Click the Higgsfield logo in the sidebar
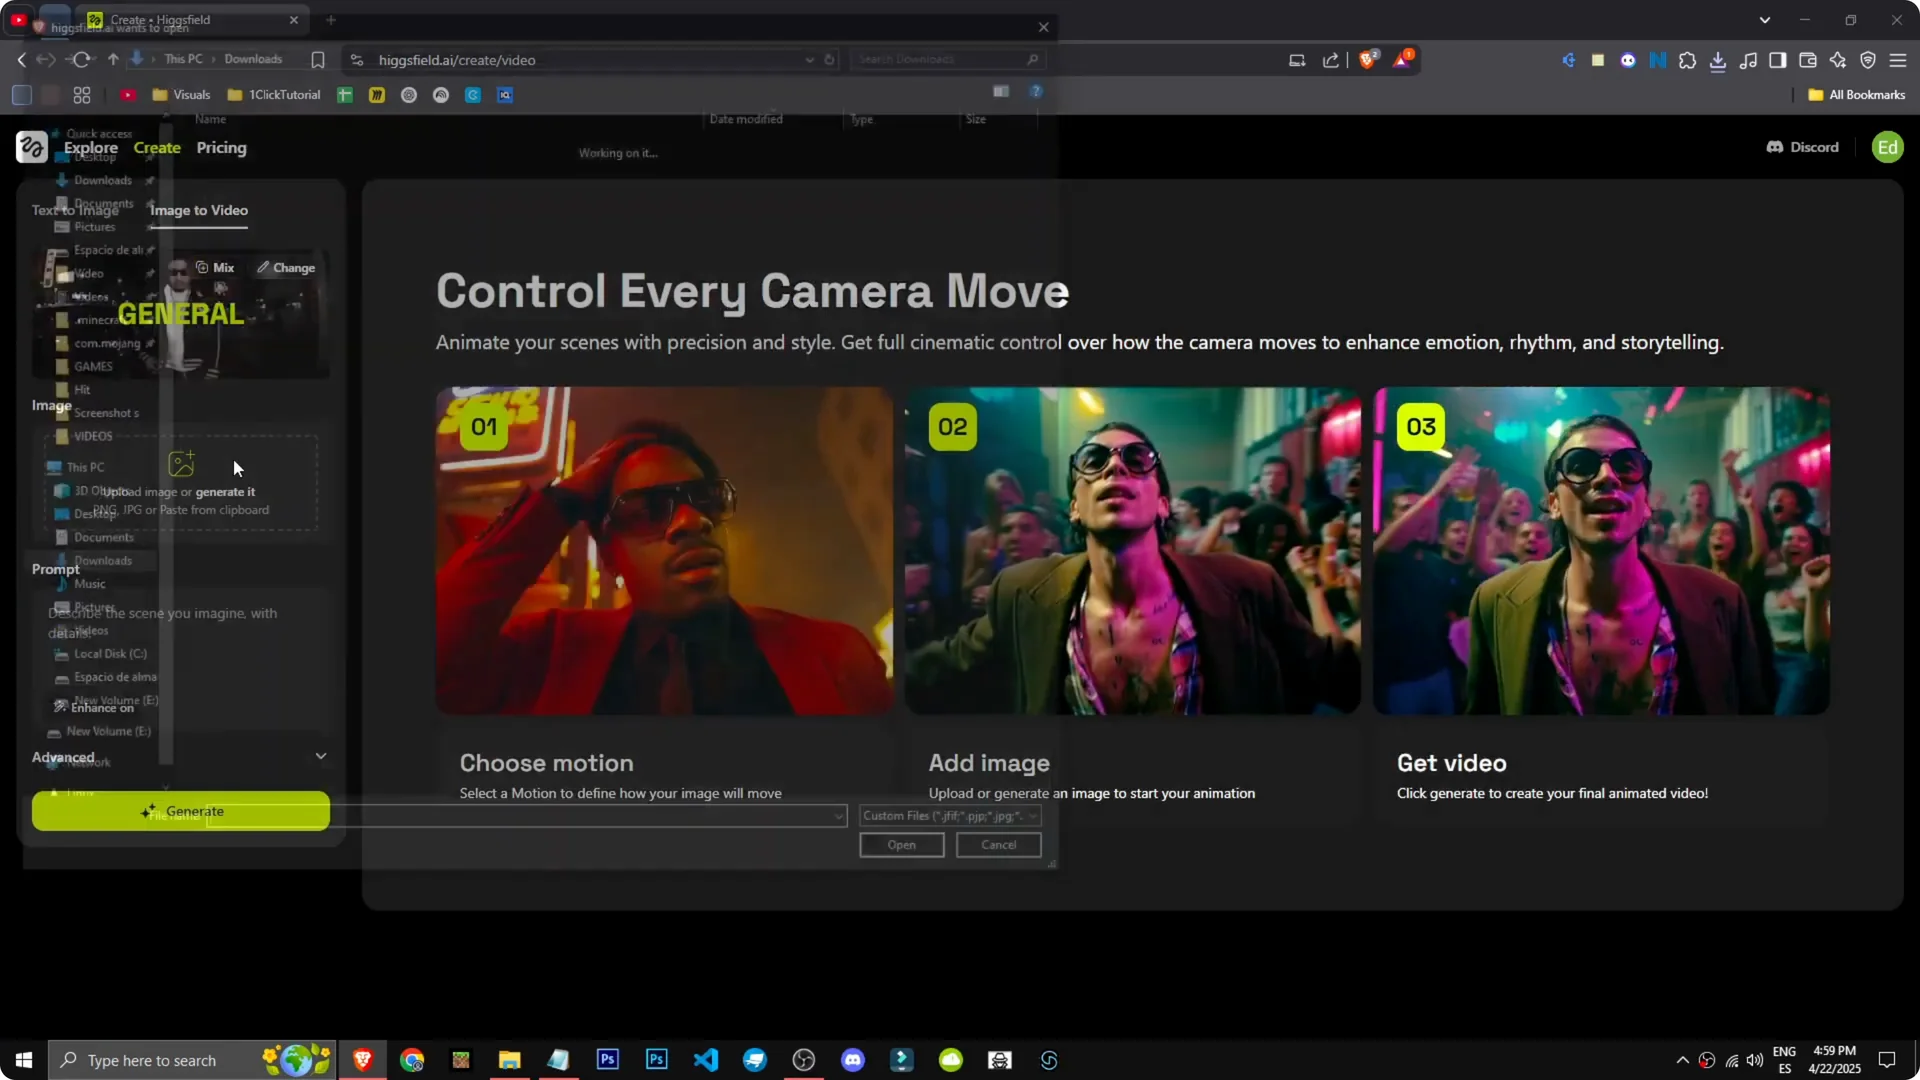Image resolution: width=1920 pixels, height=1080 pixels. coord(32,146)
